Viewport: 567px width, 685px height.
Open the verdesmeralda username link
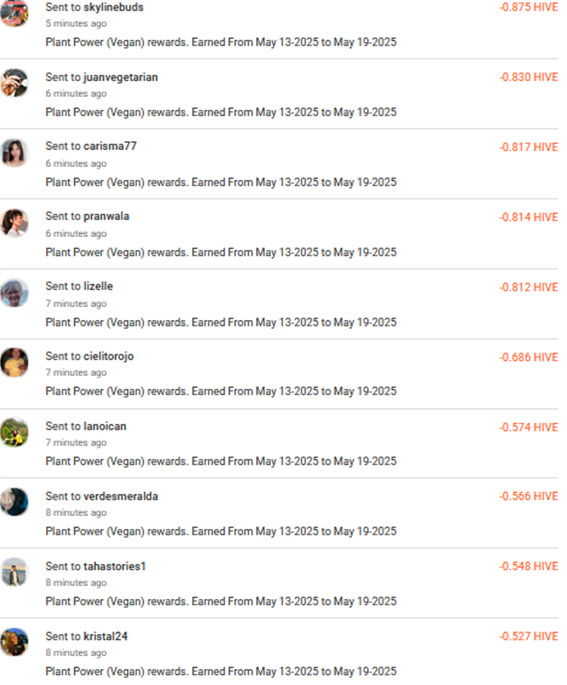point(121,496)
